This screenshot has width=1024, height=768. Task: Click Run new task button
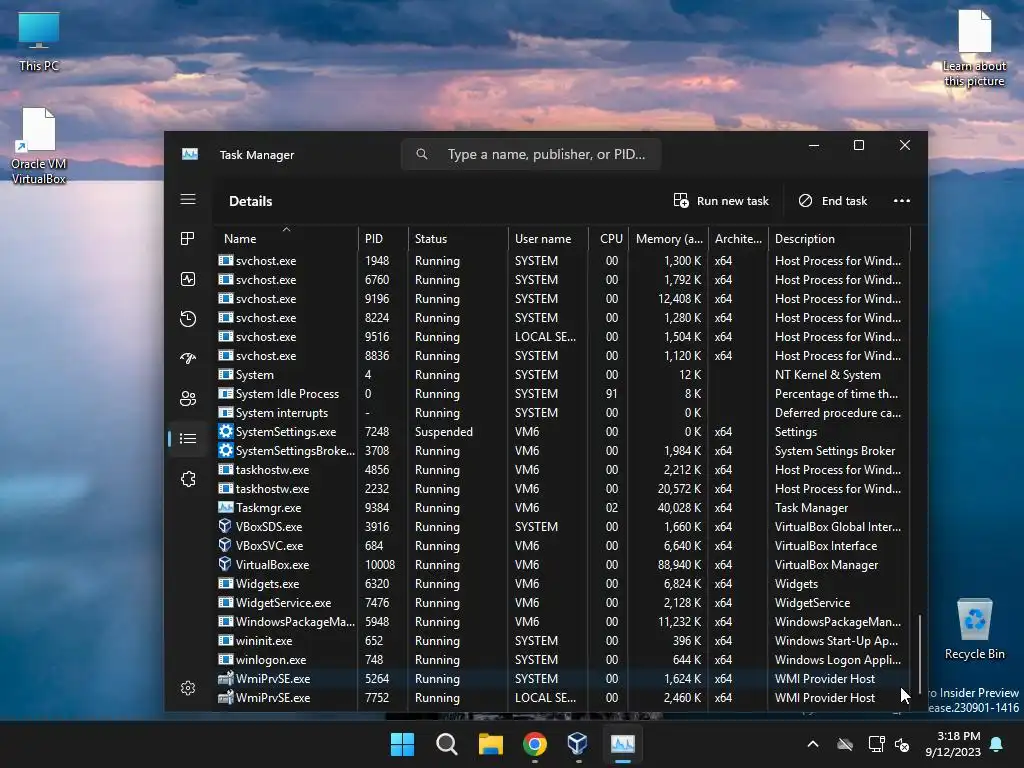pyautogui.click(x=721, y=200)
